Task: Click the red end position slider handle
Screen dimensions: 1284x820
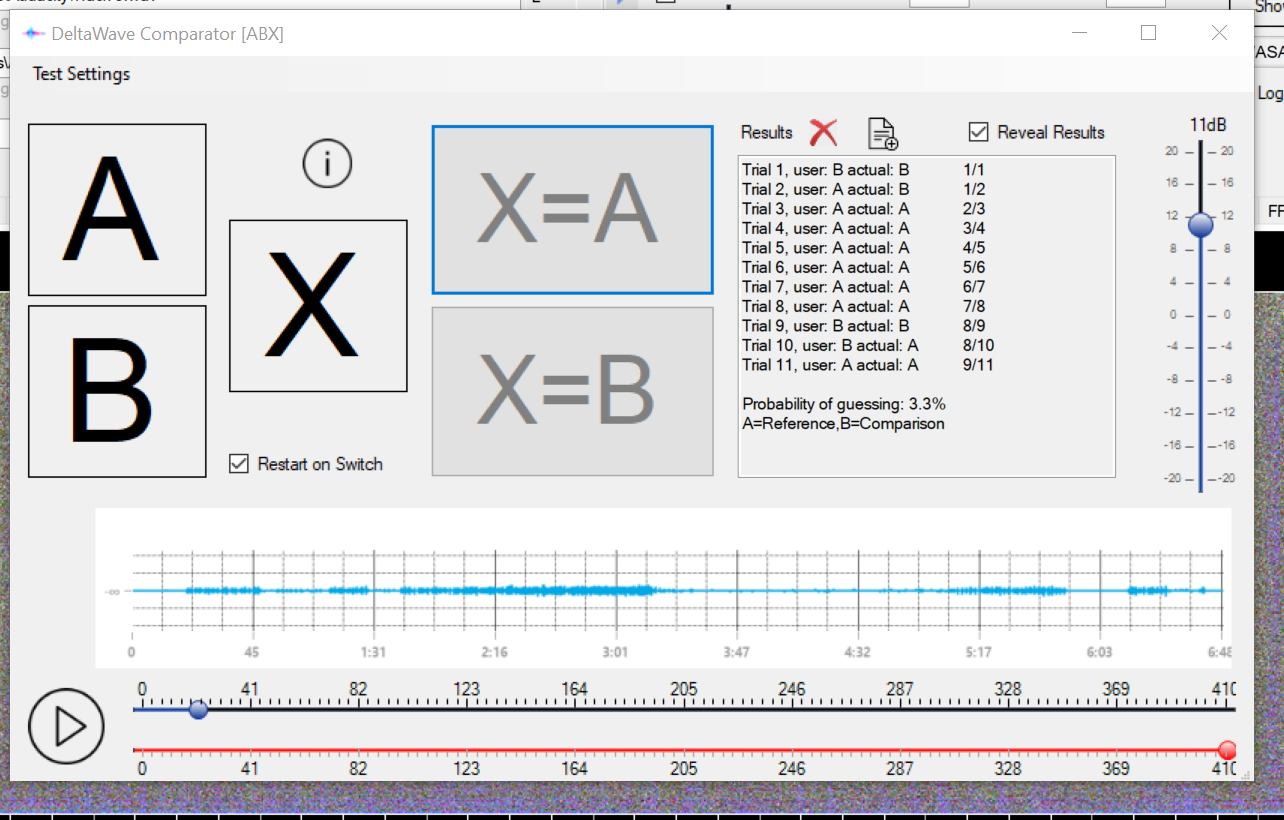Action: pyautogui.click(x=1227, y=750)
